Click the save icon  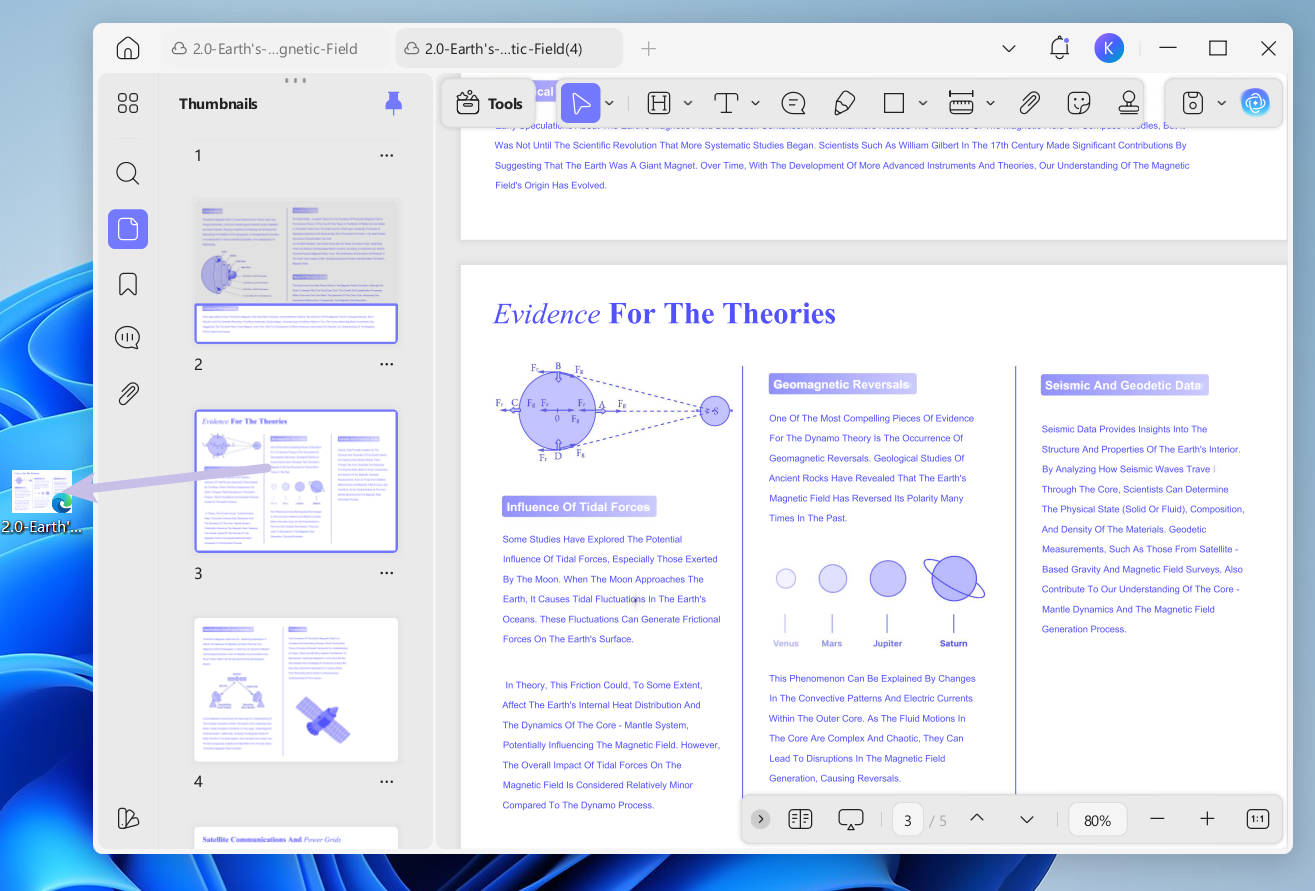pyautogui.click(x=1192, y=103)
